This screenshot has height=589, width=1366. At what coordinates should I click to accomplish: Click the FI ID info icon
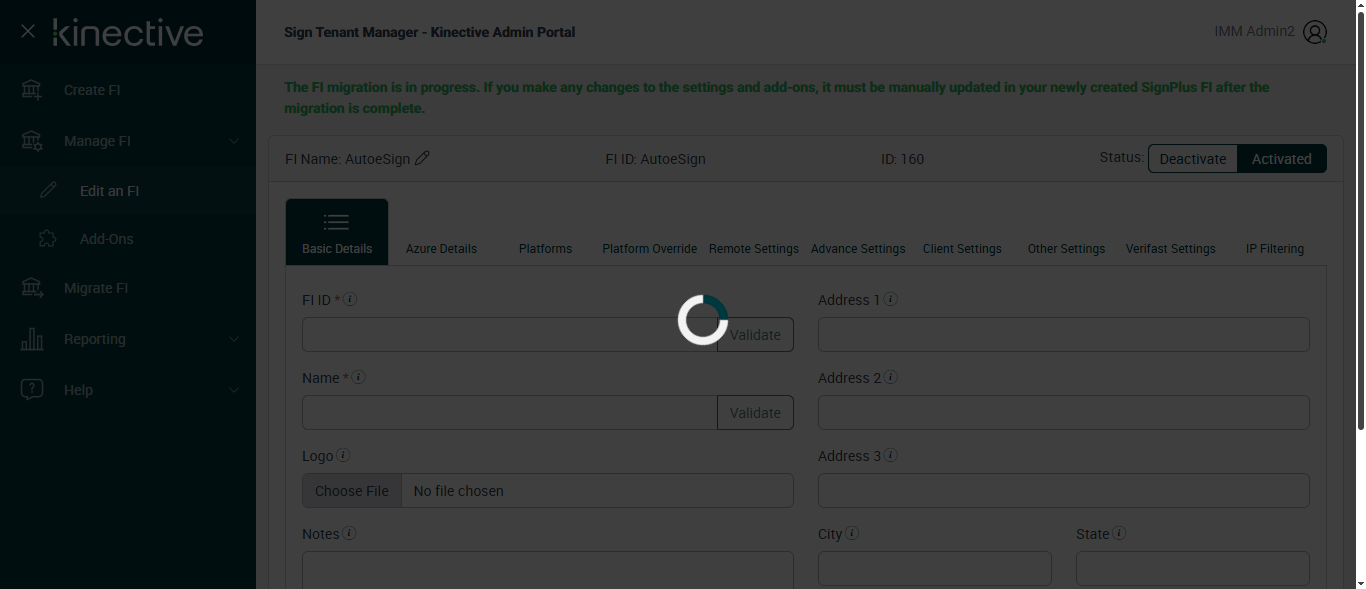(351, 299)
